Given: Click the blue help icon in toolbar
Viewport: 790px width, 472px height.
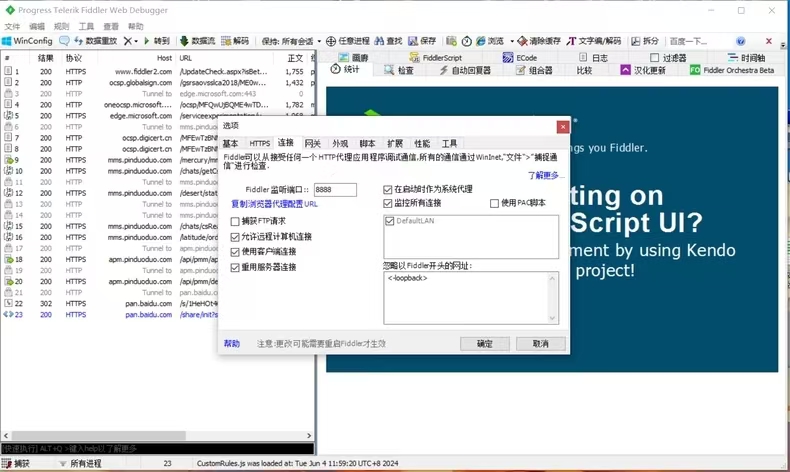Looking at the screenshot, I should click(740, 41).
